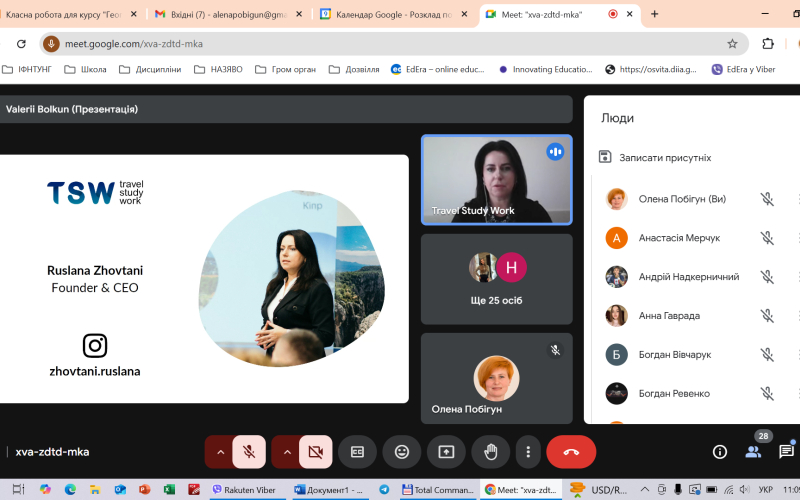
Task: Click microphone permission icon in address bar
Action: coord(51,44)
